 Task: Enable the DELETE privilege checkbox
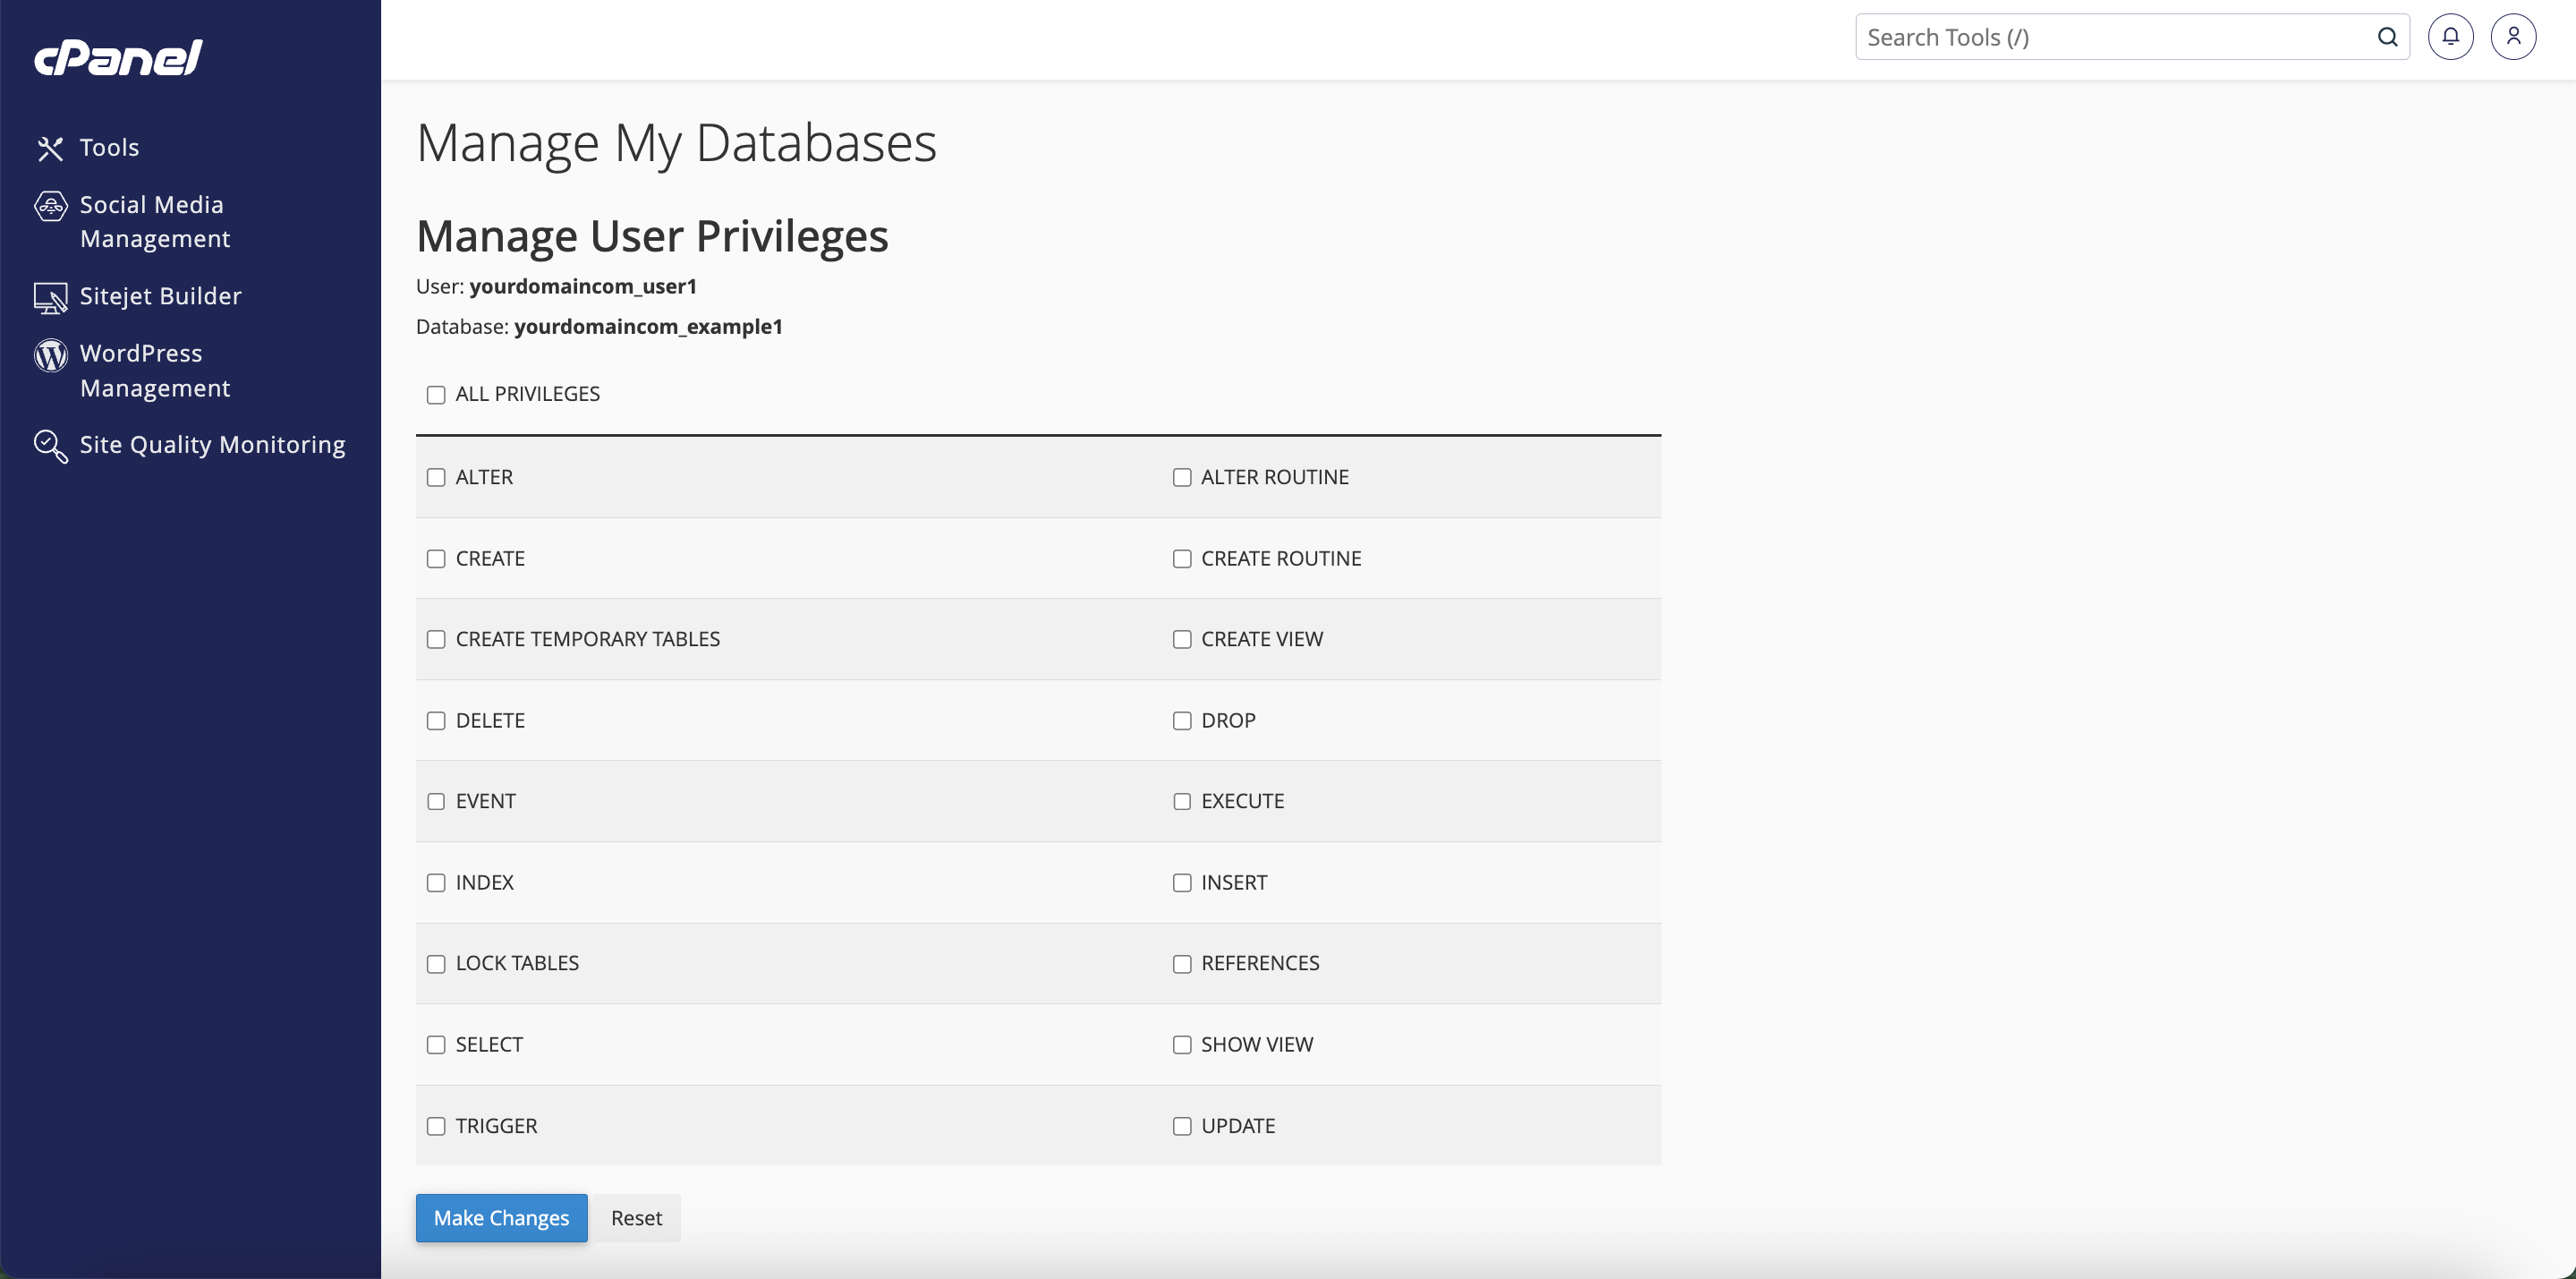pos(436,721)
